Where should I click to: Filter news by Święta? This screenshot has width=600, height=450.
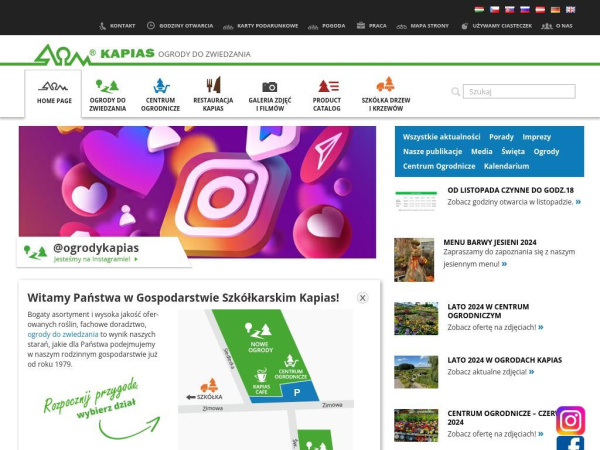point(513,152)
